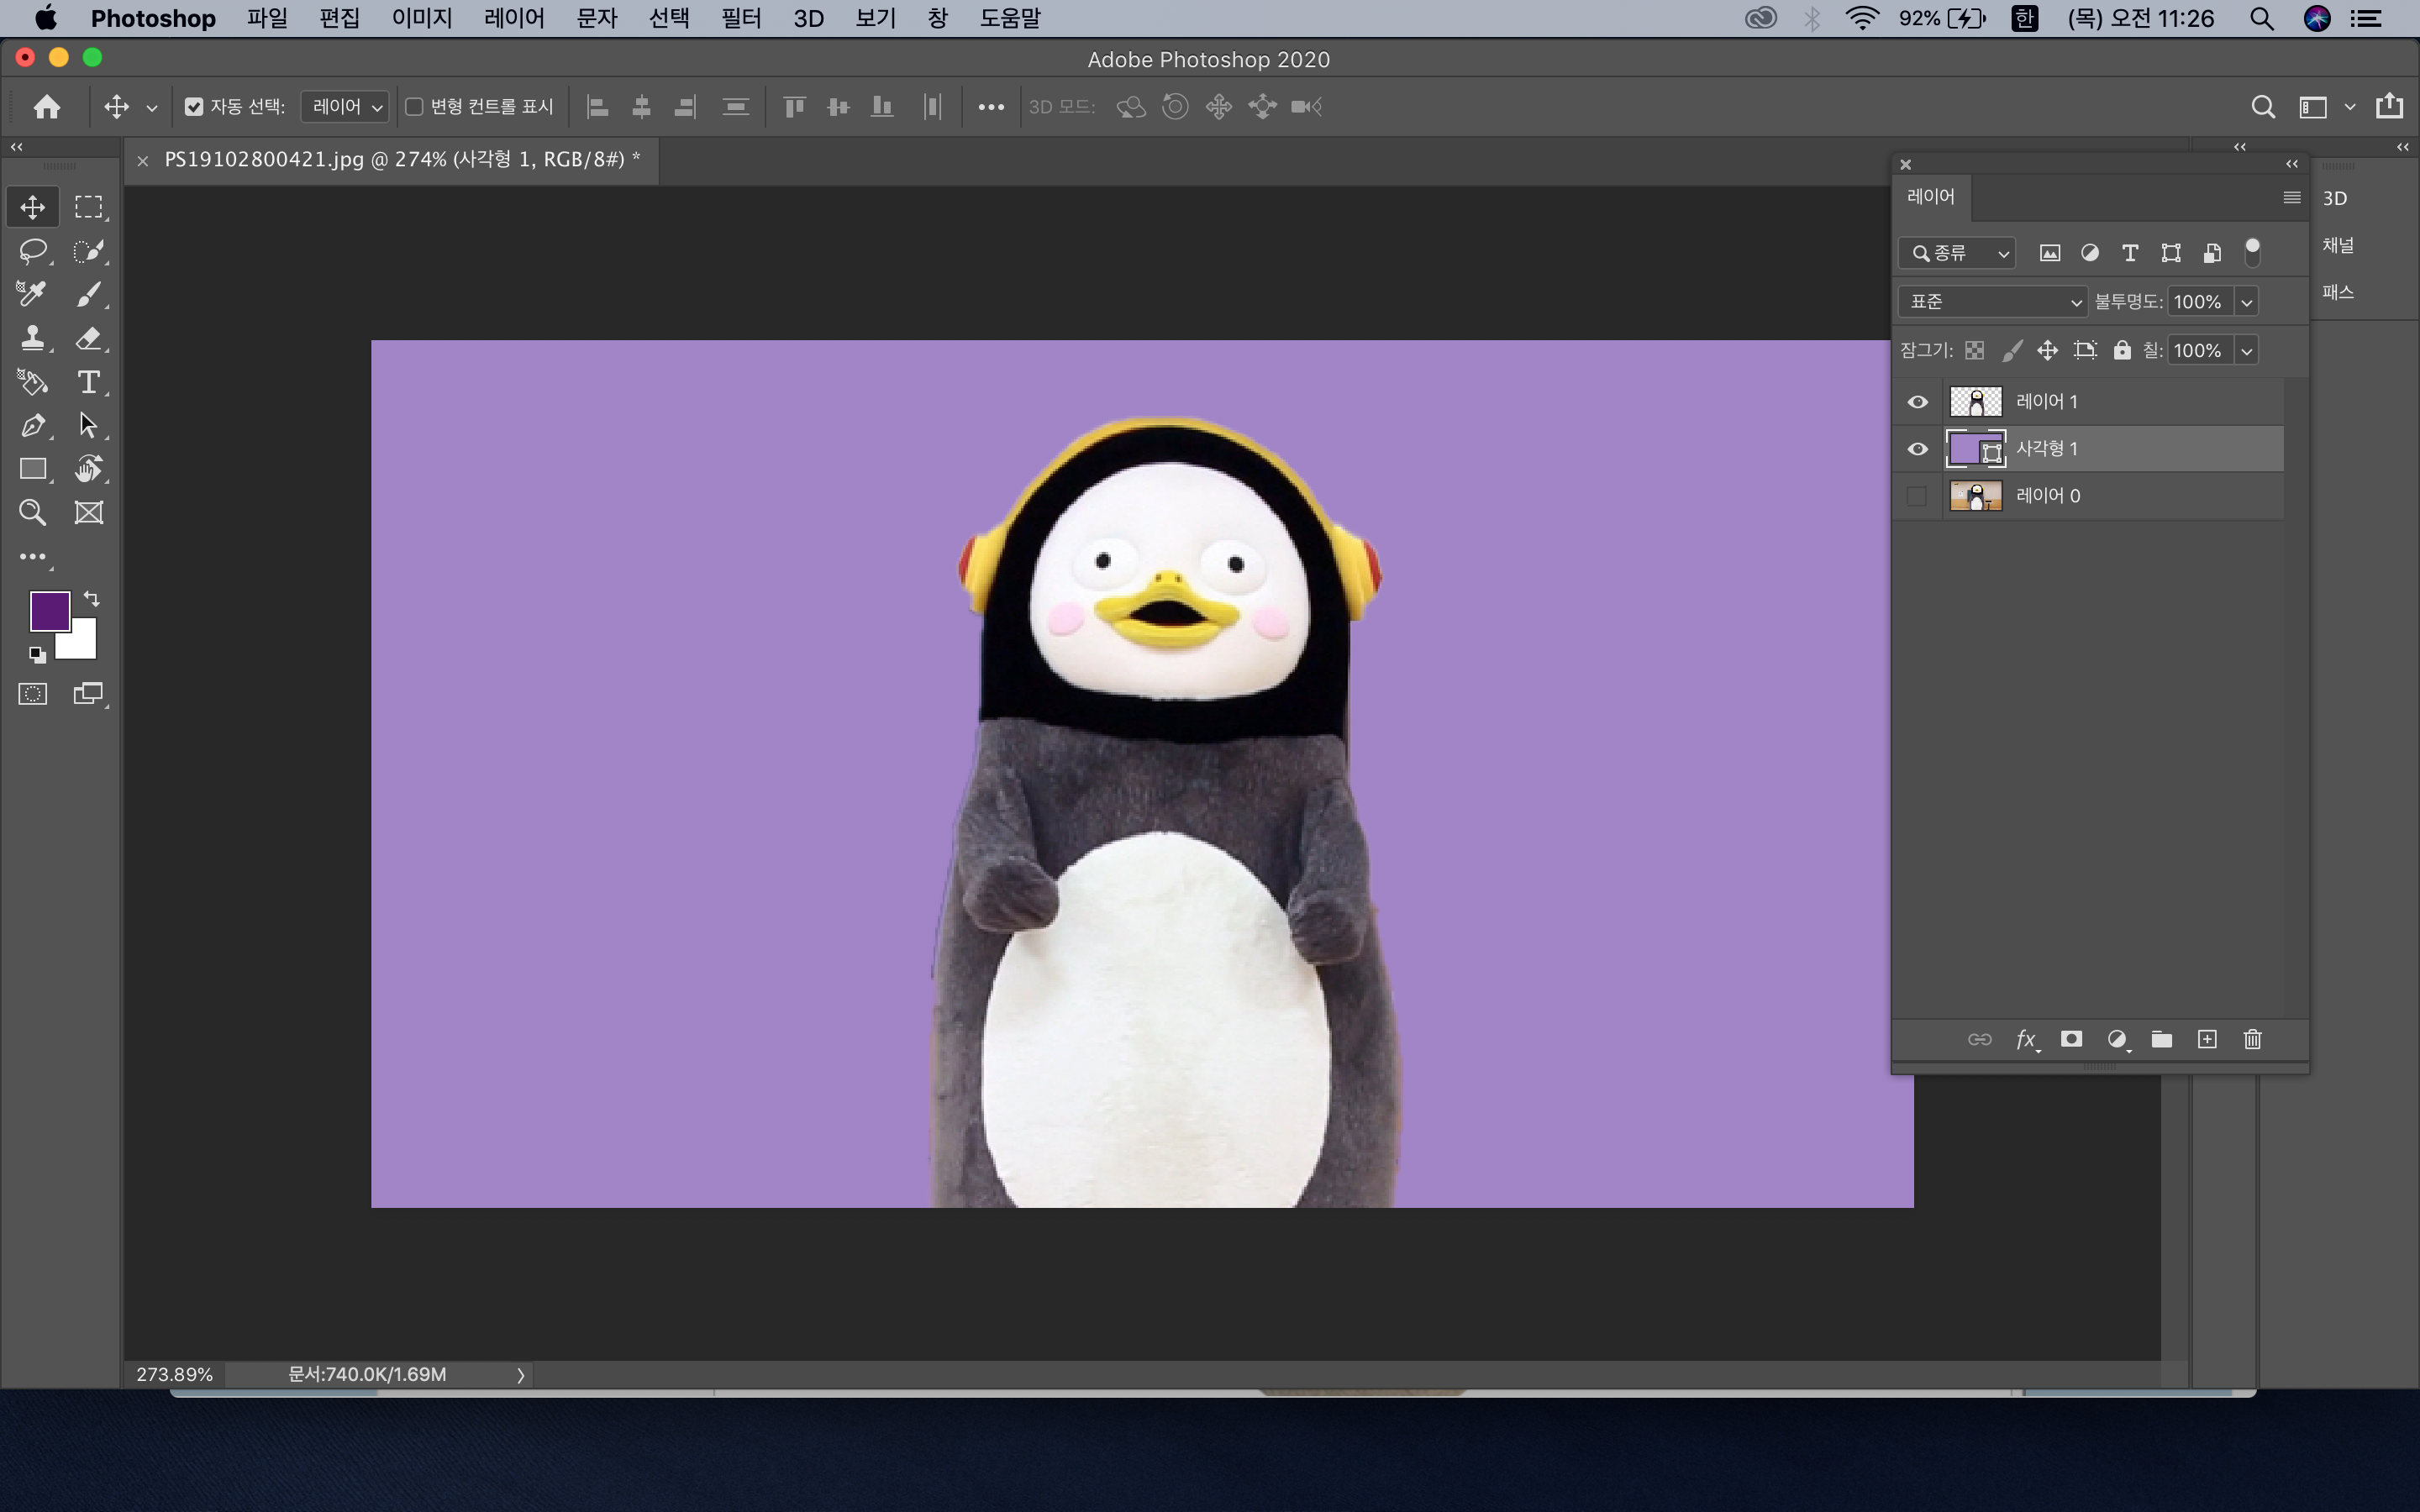This screenshot has width=2420, height=1512.
Task: Click the purple foreground color swatch
Action: point(49,611)
